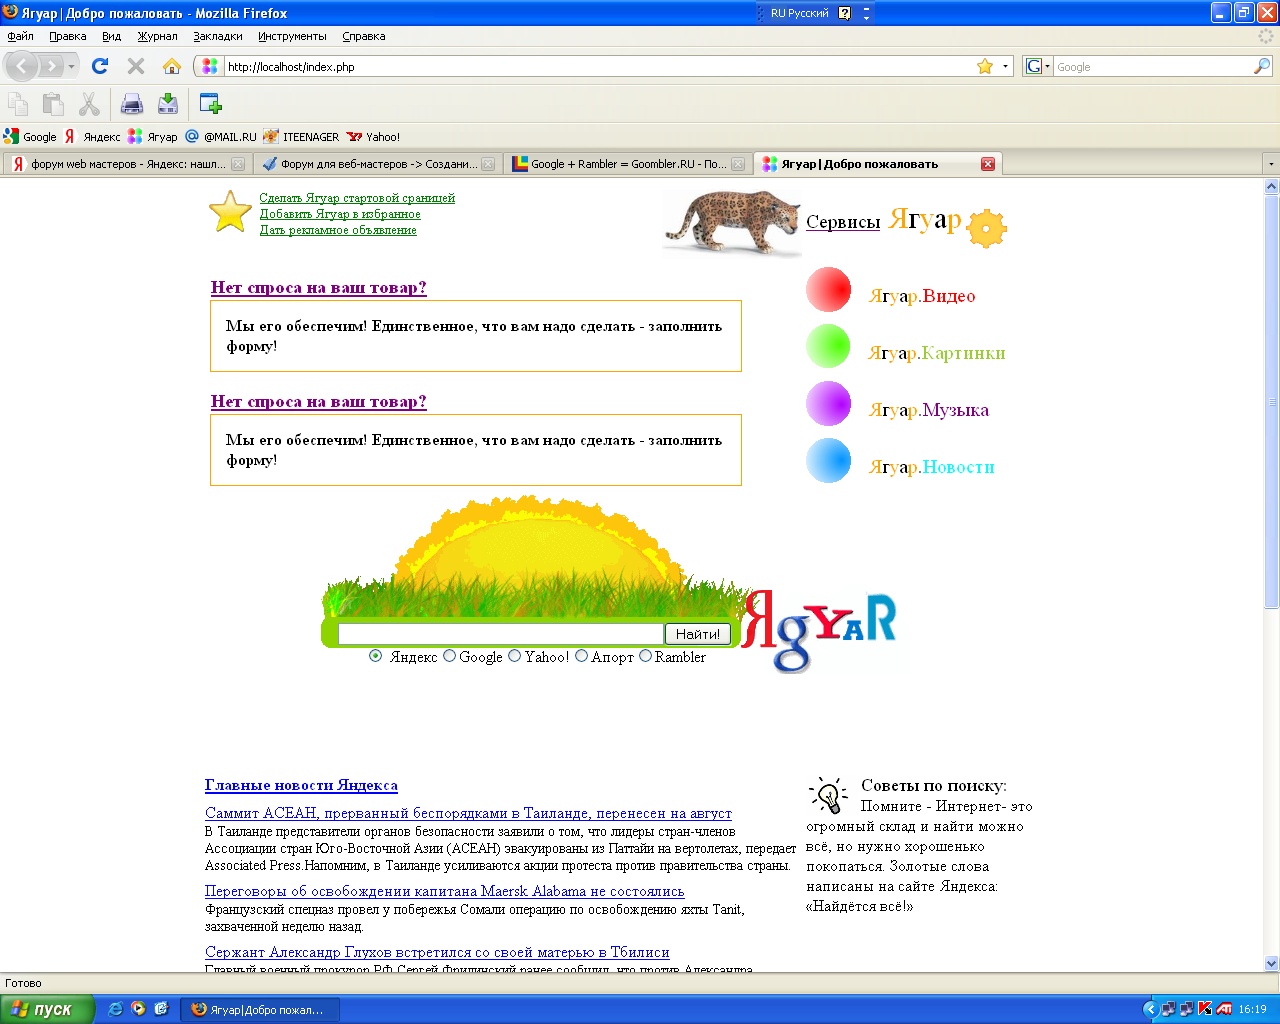Open Internet Explorer from quick launch

click(x=115, y=1009)
